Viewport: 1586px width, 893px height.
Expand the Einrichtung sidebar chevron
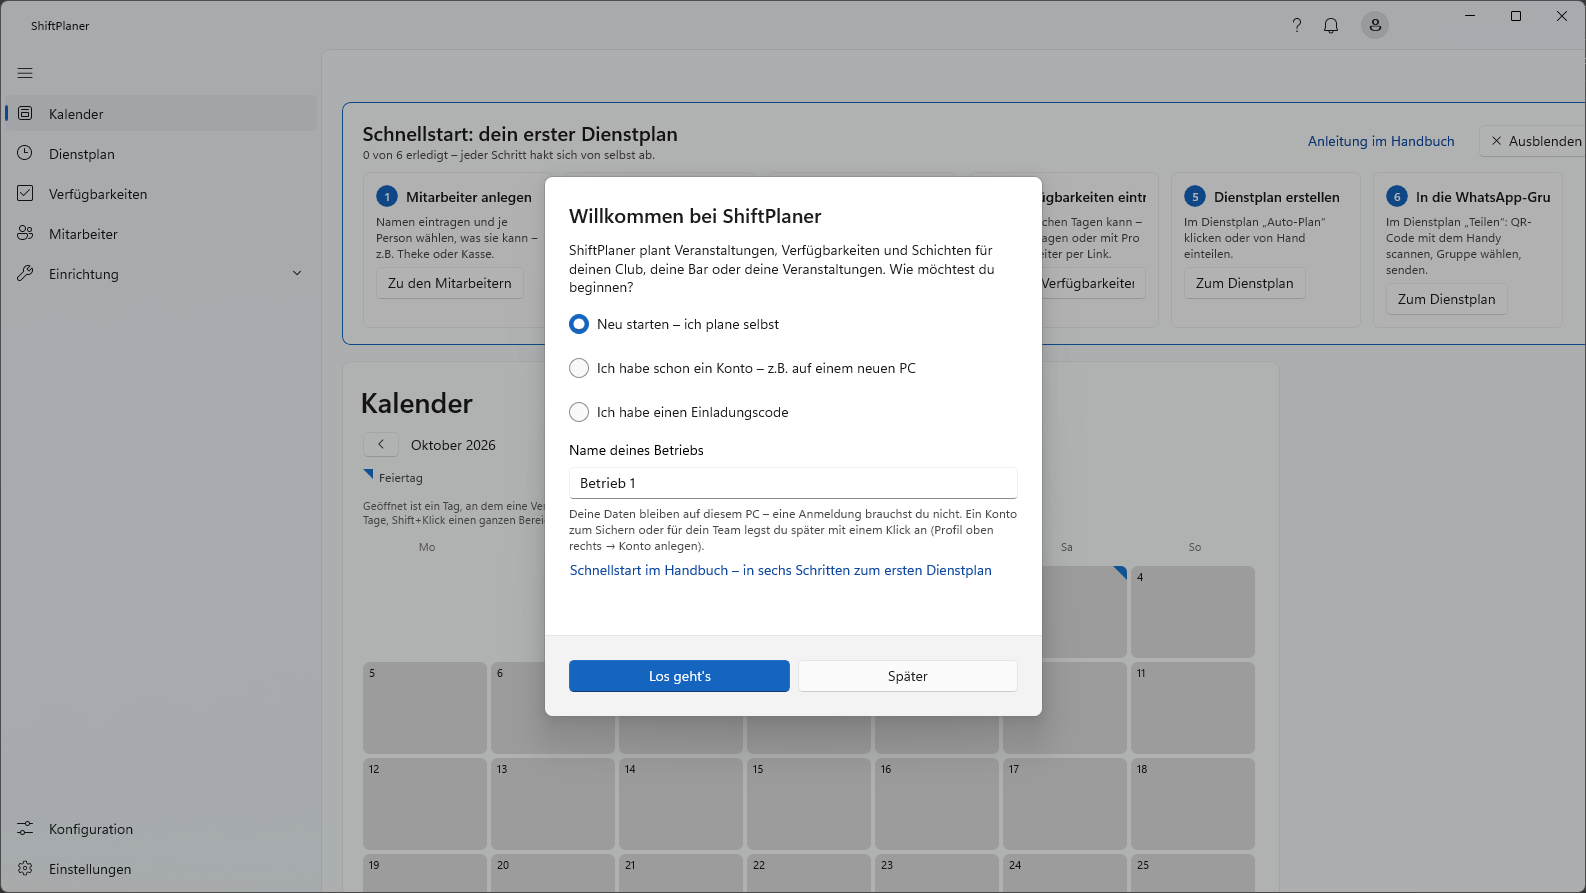pos(297,274)
